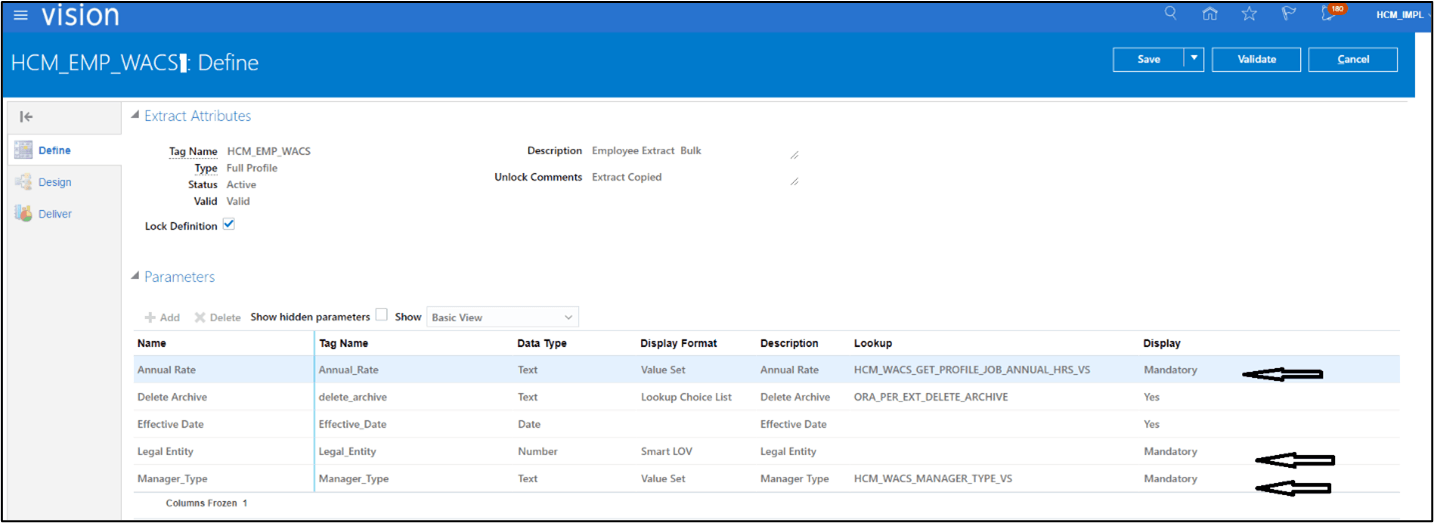Open favorites star icon
The image size is (1434, 523).
tap(1249, 13)
